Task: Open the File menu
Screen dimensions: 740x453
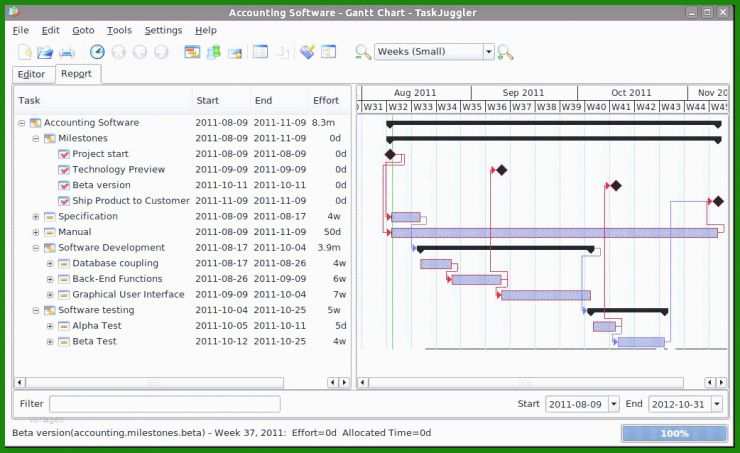Action: click(x=20, y=30)
